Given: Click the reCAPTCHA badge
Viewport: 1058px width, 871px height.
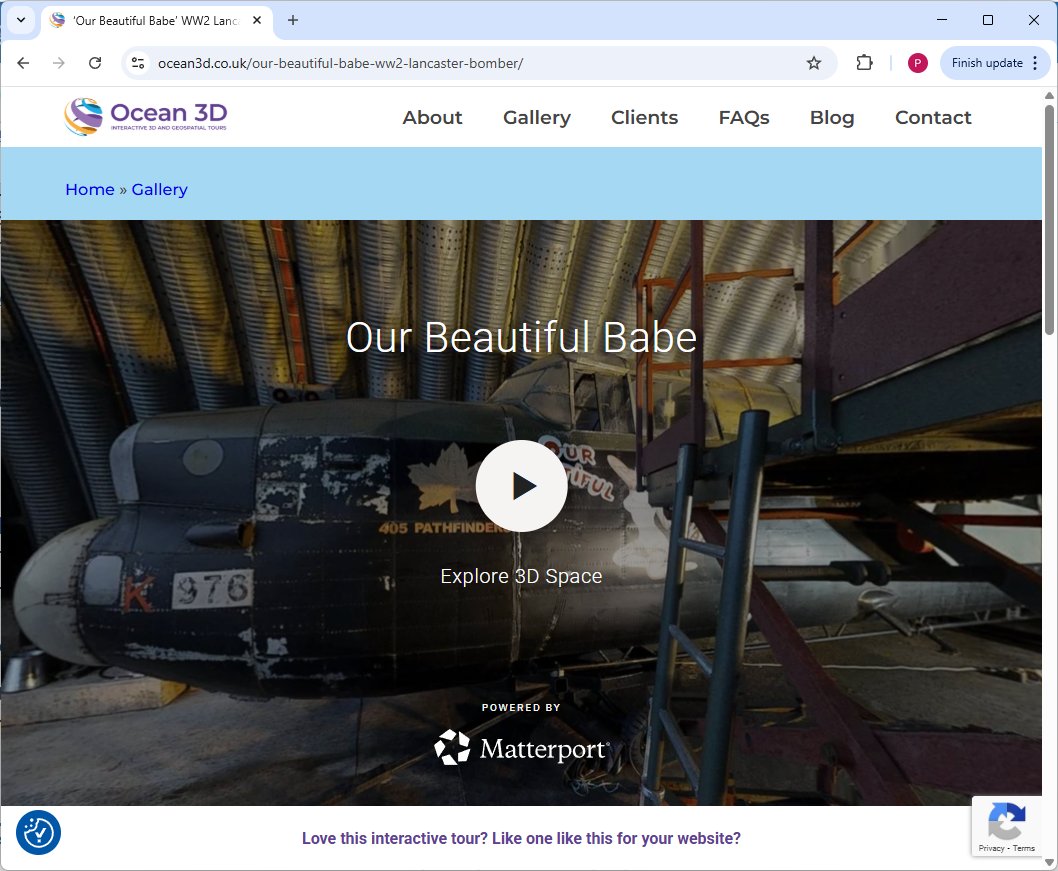Looking at the screenshot, I should point(1007,826).
